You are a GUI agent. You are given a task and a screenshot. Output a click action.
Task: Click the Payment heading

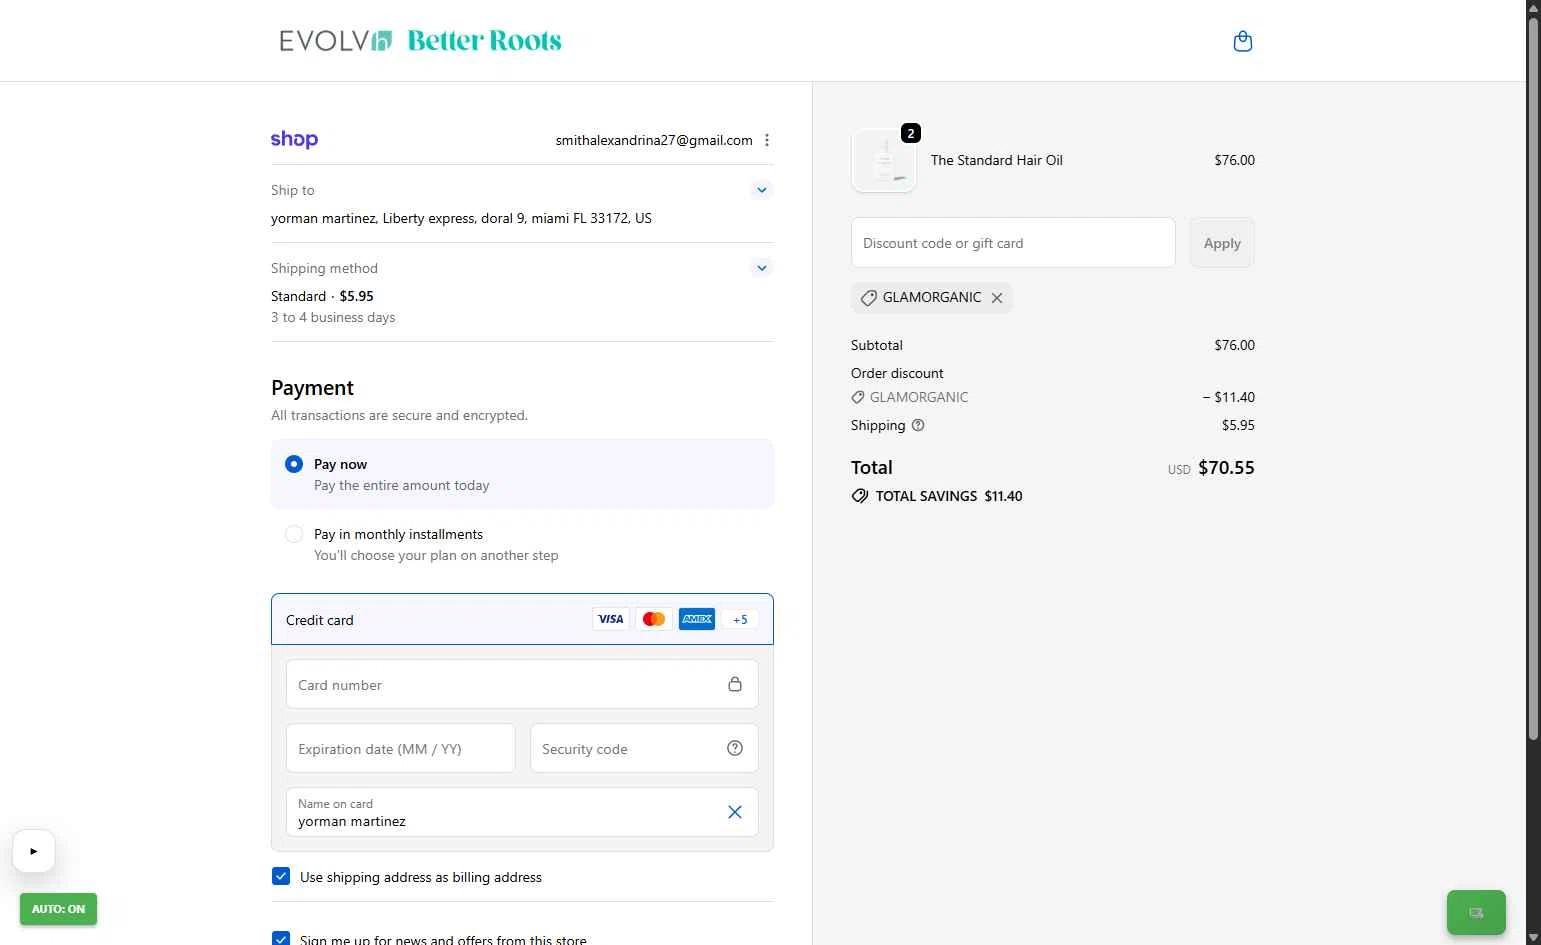tap(312, 388)
